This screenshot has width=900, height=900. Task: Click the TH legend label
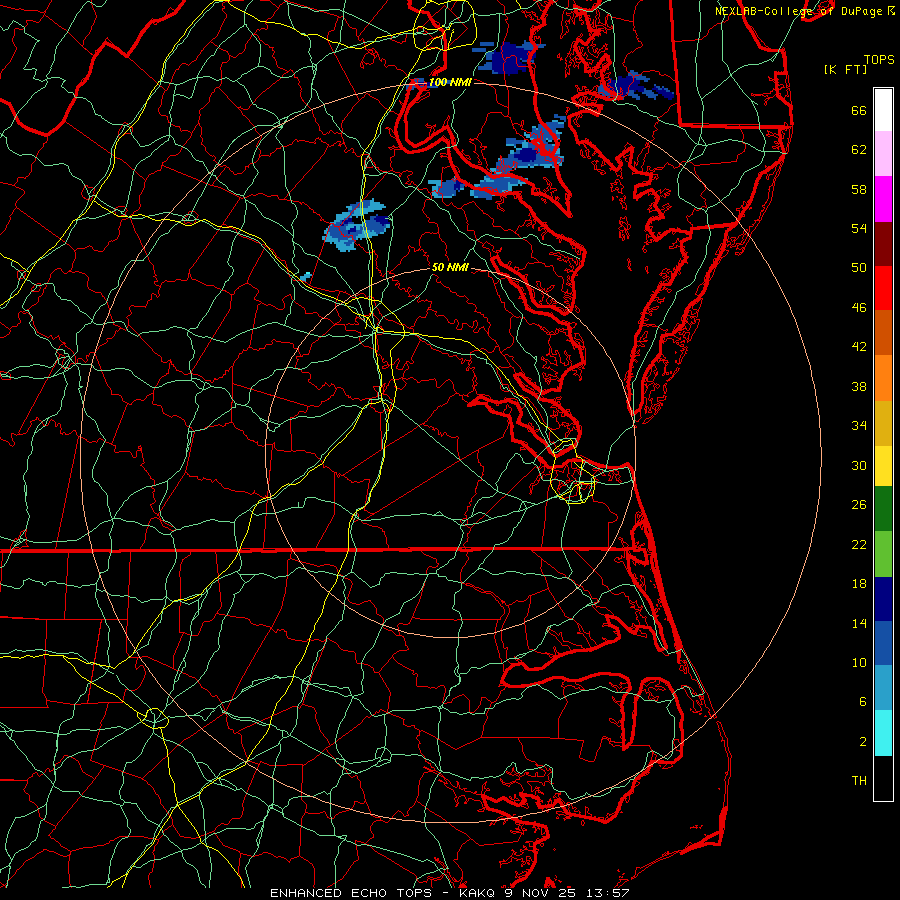click(x=859, y=781)
